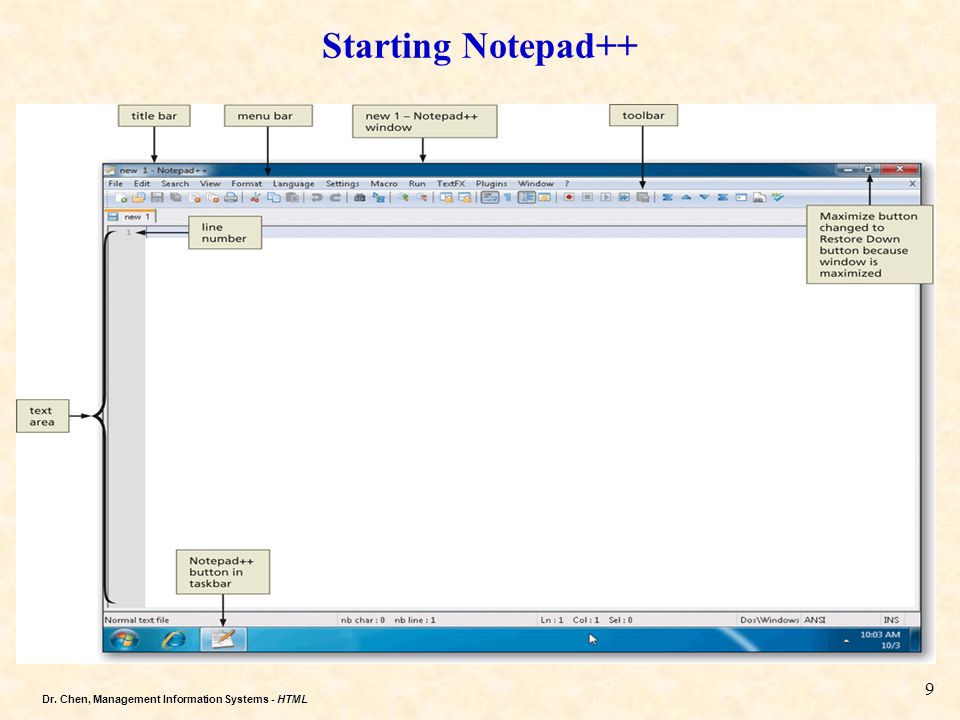
Task: Click the Save Recorded Macro icon
Action: pyautogui.click(x=642, y=198)
